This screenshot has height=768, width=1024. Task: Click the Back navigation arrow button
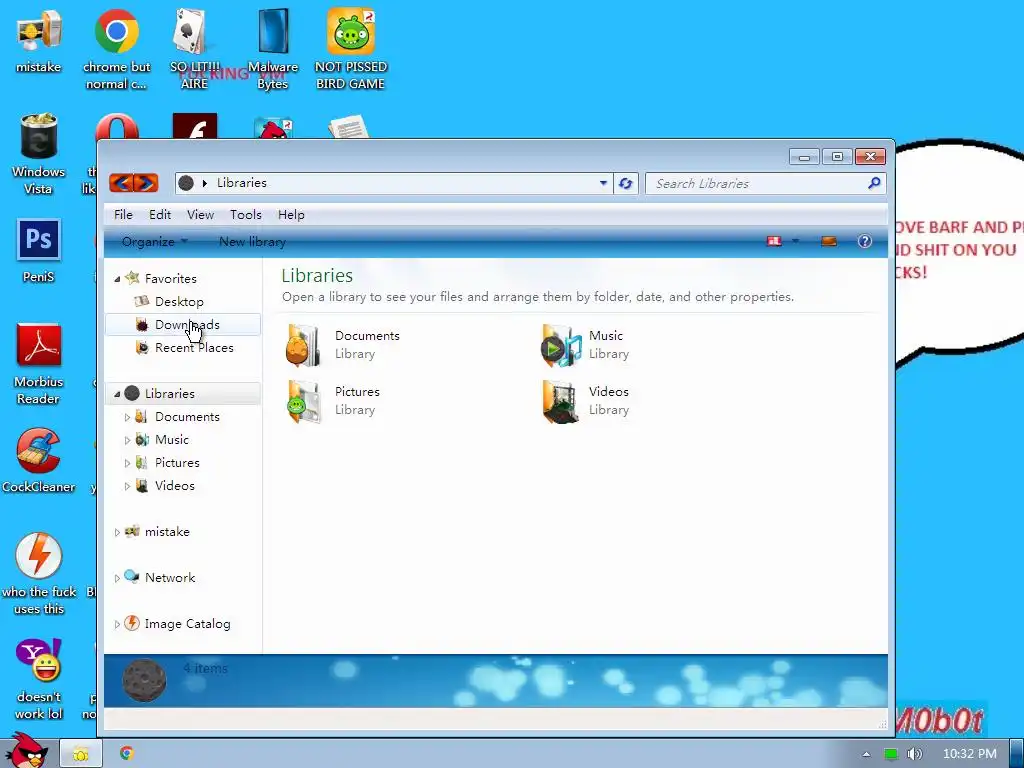point(121,183)
